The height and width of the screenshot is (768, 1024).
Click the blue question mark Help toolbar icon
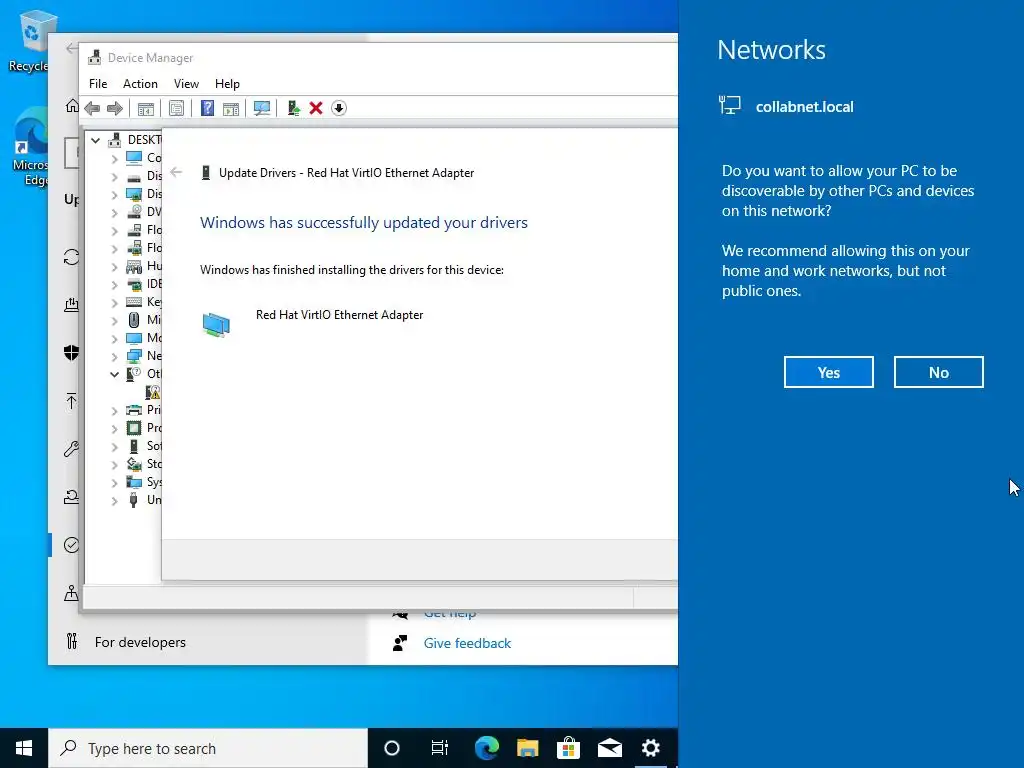click(207, 108)
